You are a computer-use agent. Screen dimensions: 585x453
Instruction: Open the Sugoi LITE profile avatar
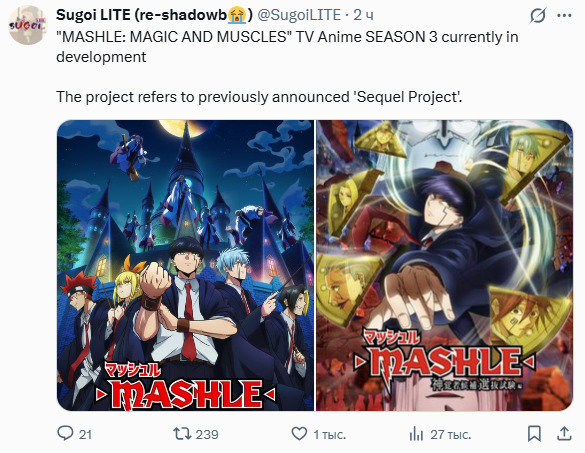[28, 25]
